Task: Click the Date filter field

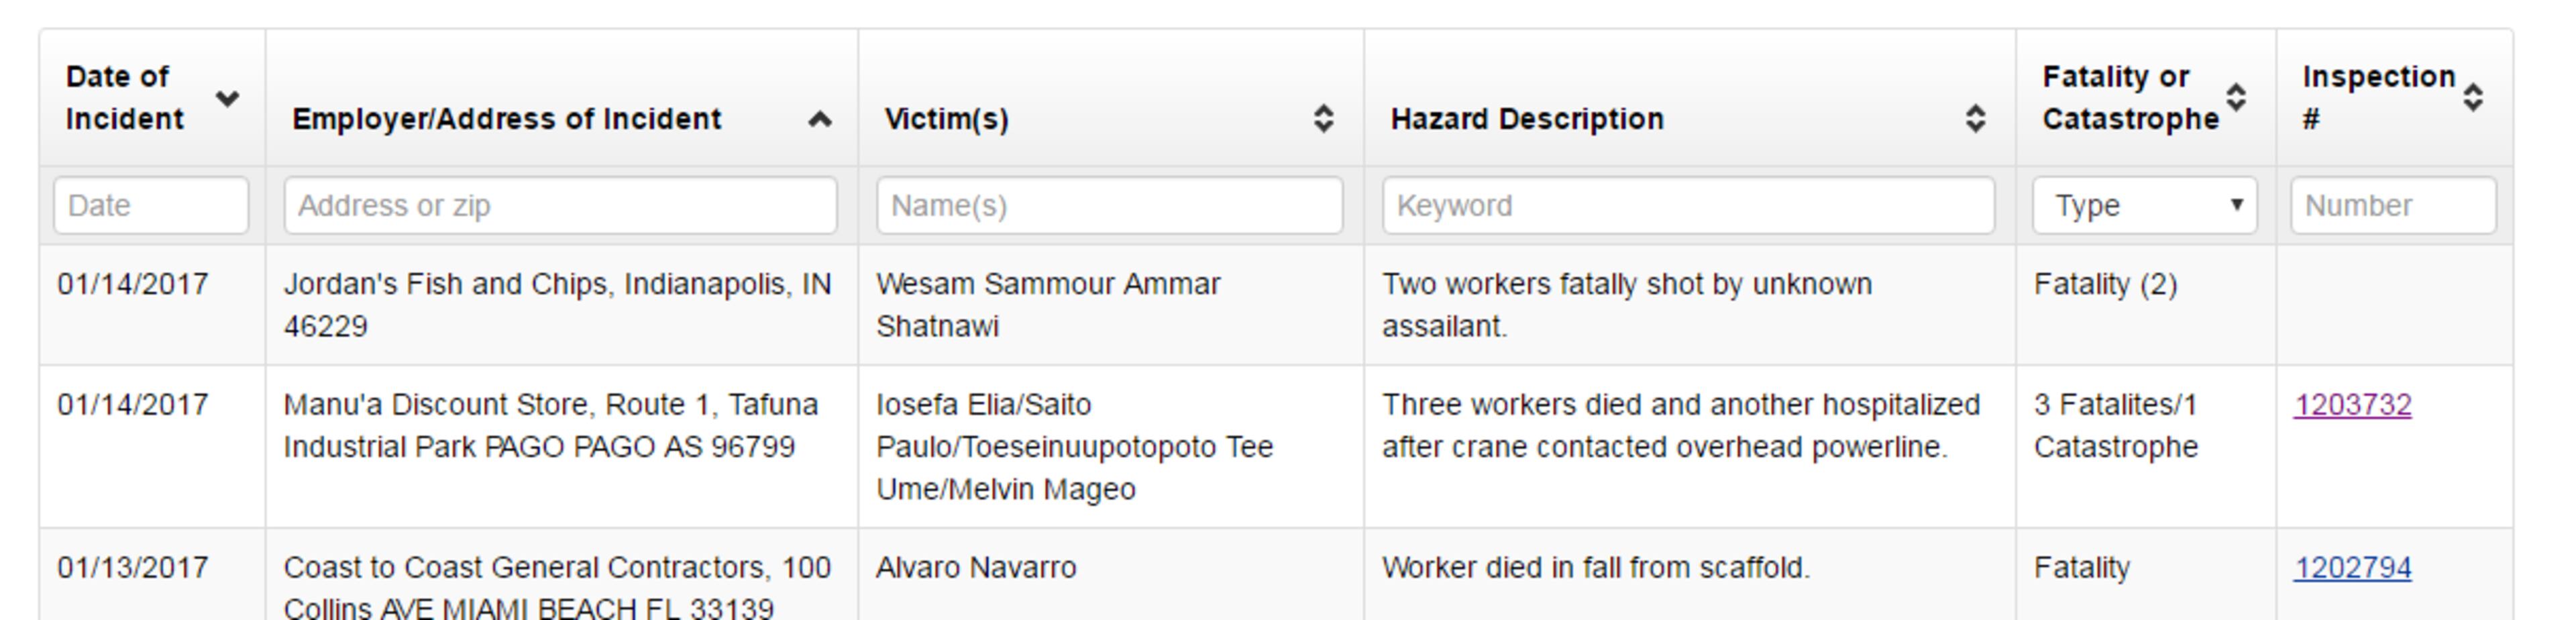Action: tap(151, 206)
